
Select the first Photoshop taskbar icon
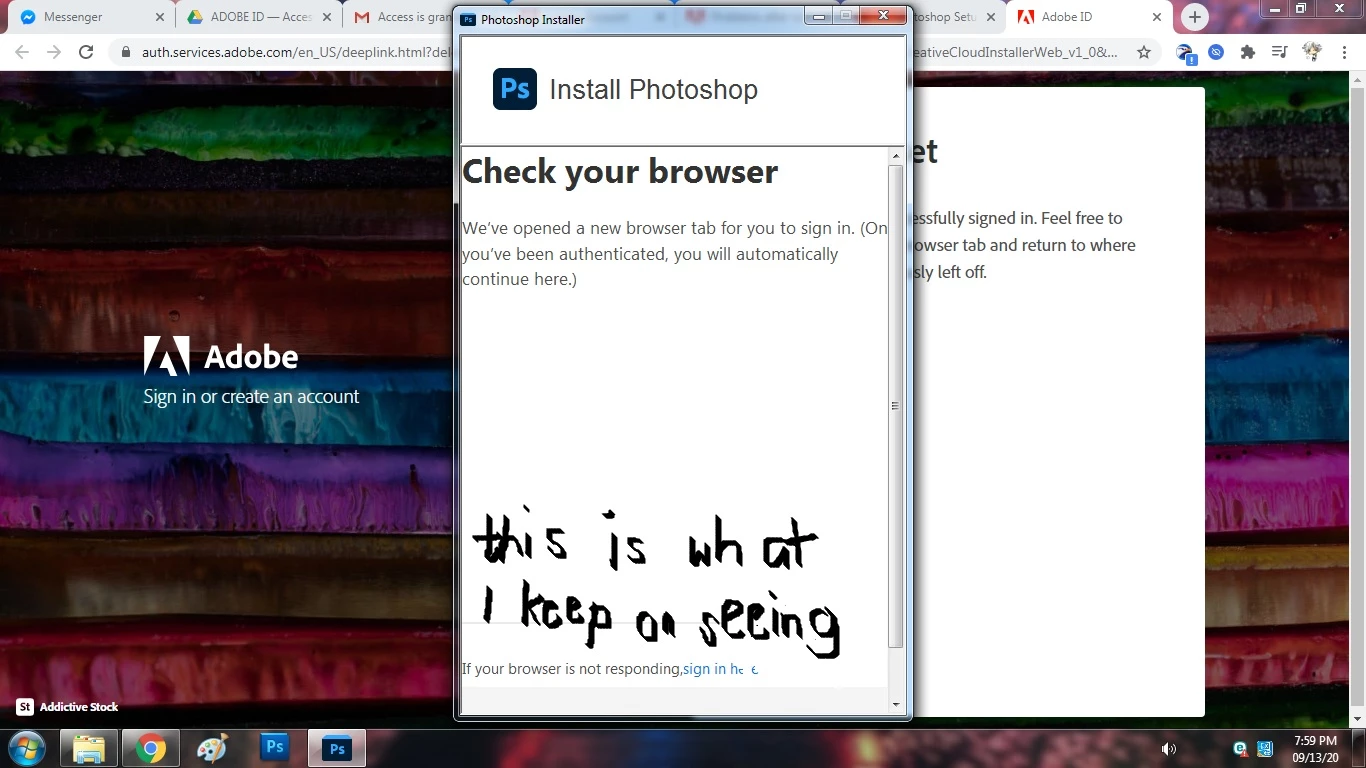(274, 747)
